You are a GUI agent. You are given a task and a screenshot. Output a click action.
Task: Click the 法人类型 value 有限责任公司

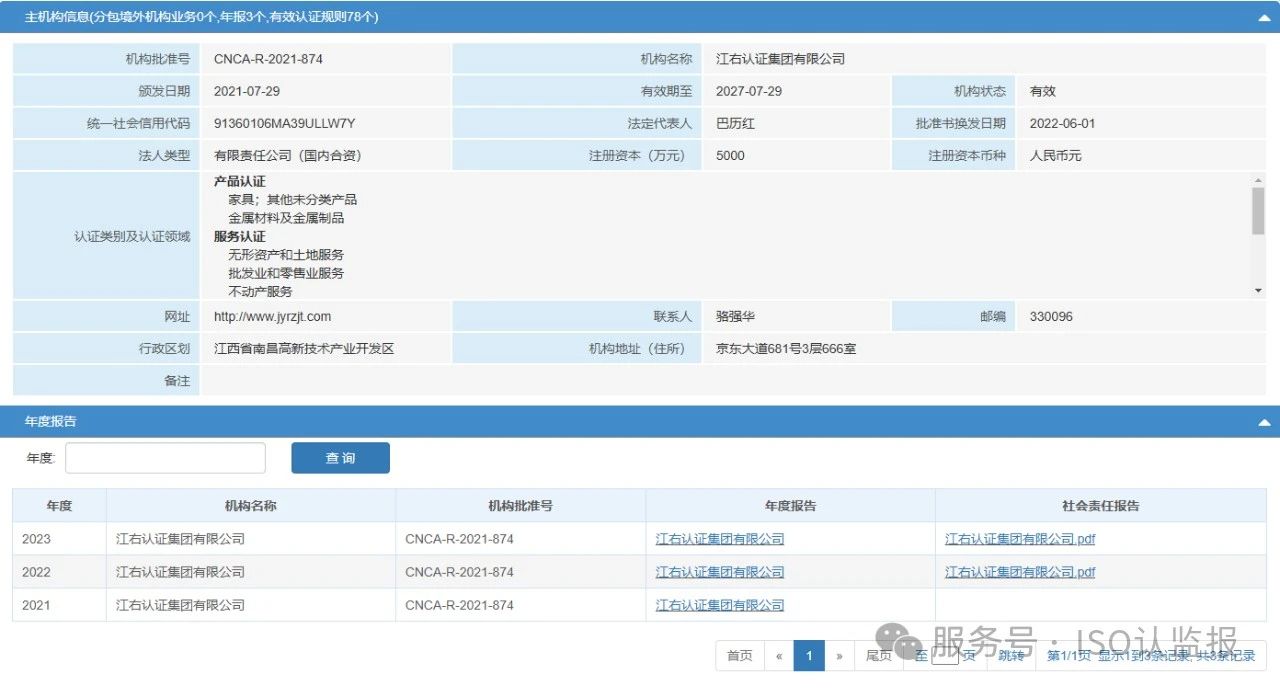tap(288, 156)
